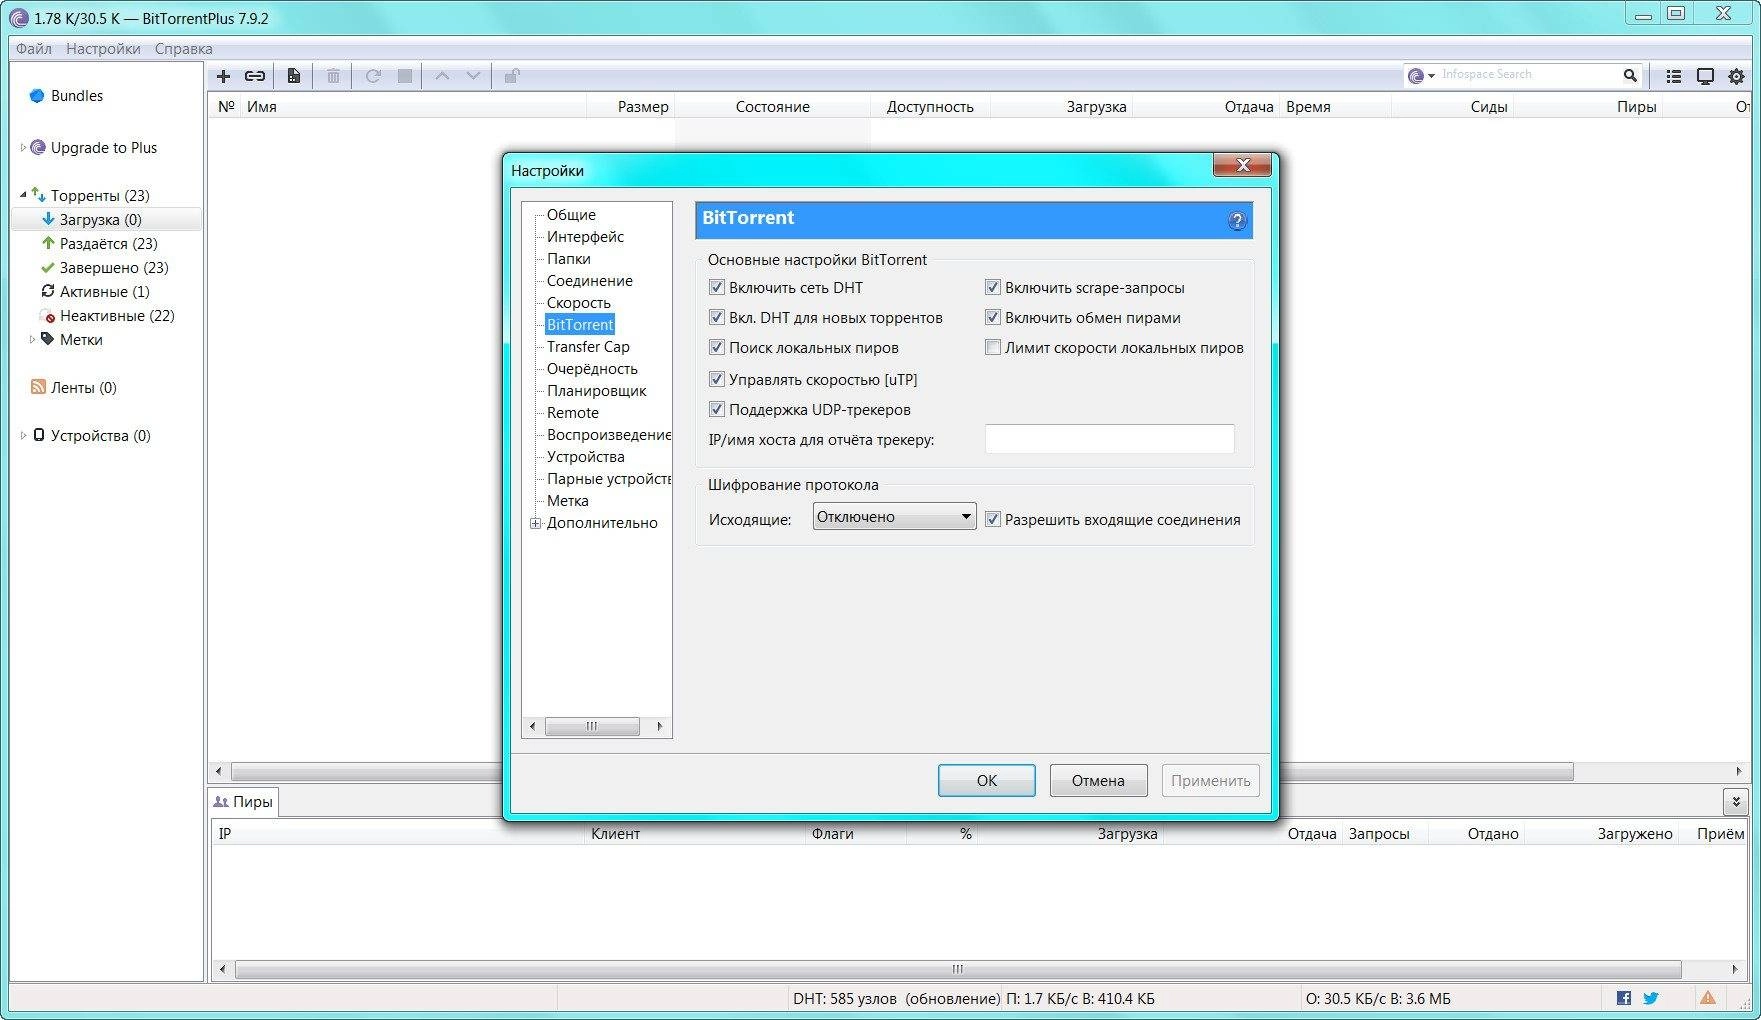This screenshot has width=1761, height=1020.
Task: Click settings tree horizontal scrollbar thumb
Action: point(591,726)
